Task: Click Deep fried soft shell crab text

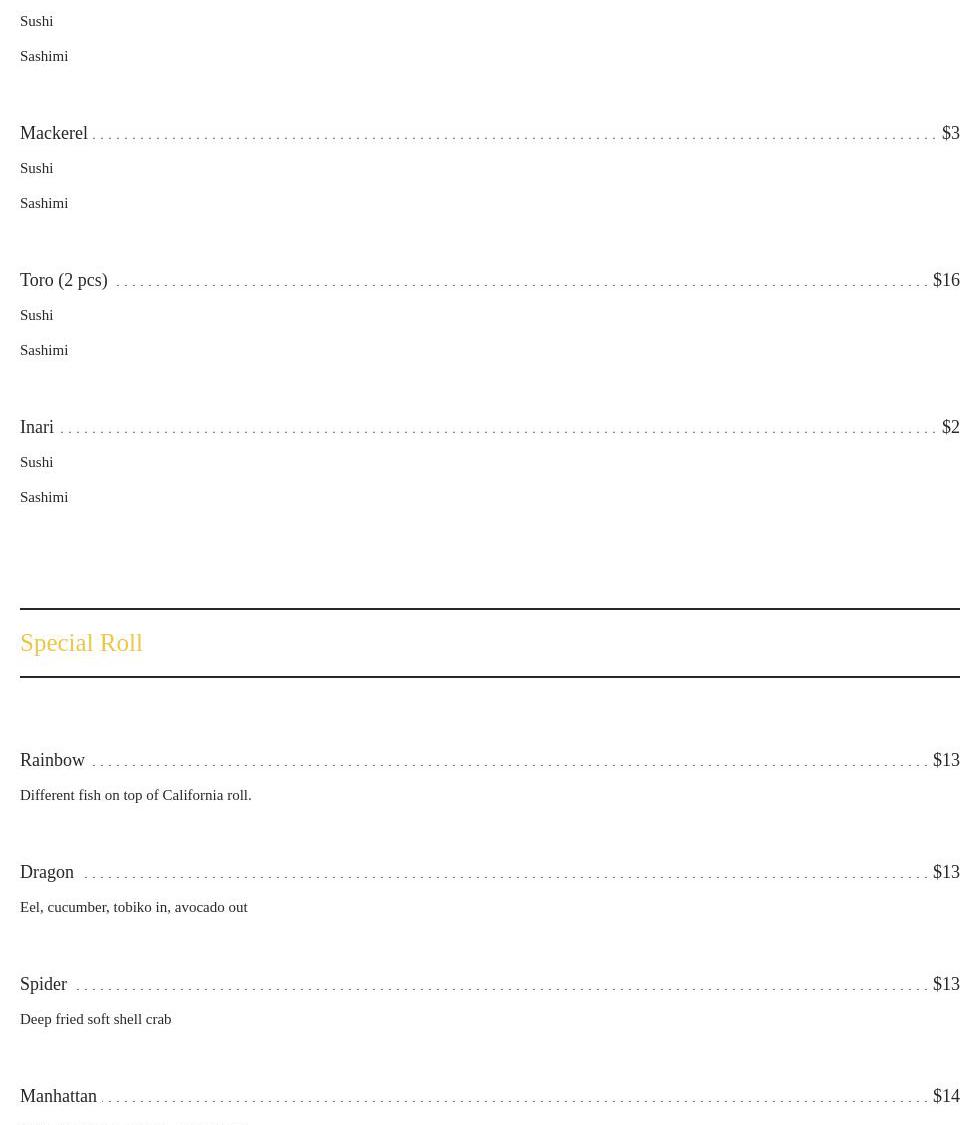Action: pos(96,1019)
